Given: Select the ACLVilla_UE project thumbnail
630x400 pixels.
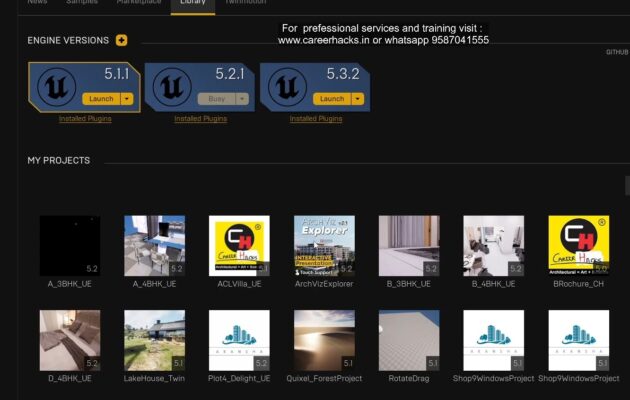Looking at the screenshot, I should tap(239, 246).
